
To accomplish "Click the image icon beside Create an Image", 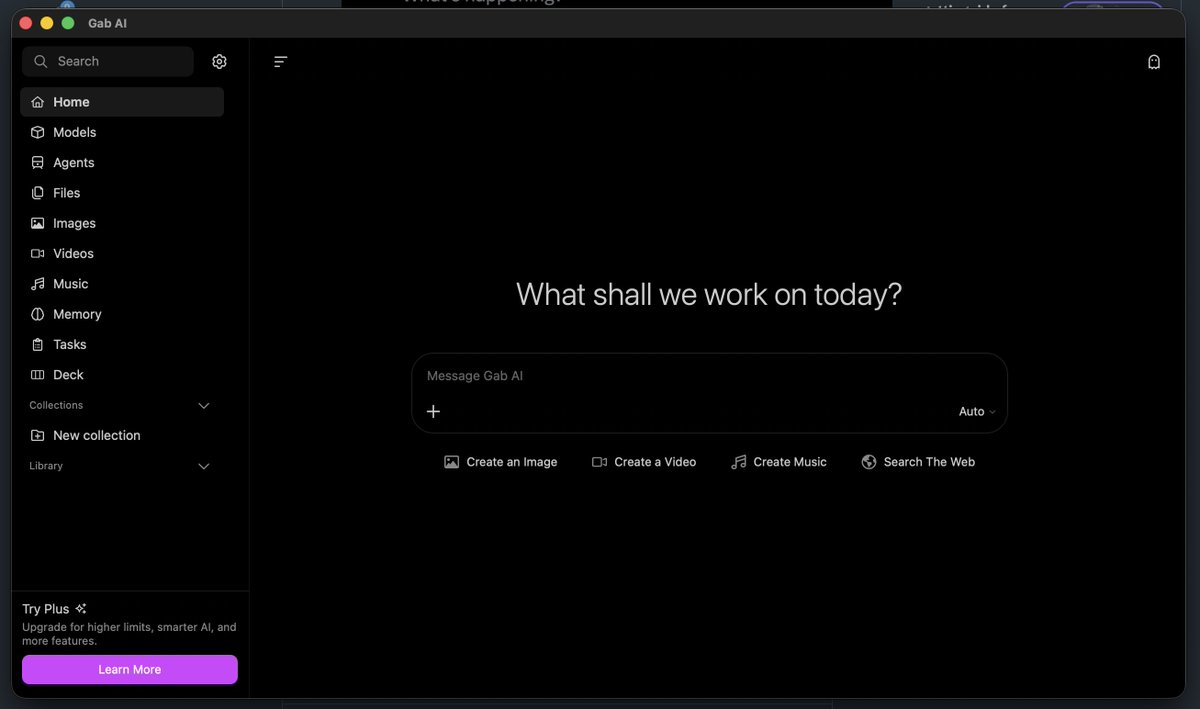I will tap(452, 462).
